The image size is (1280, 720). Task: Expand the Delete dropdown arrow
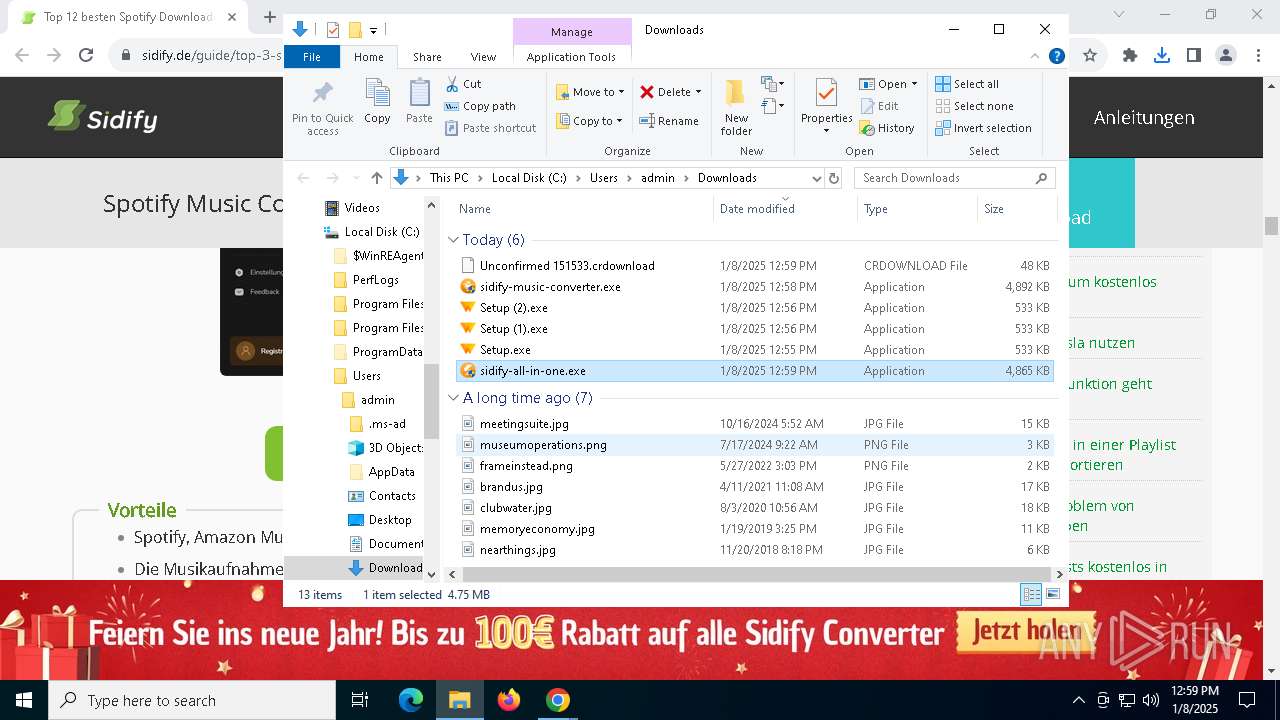698,92
